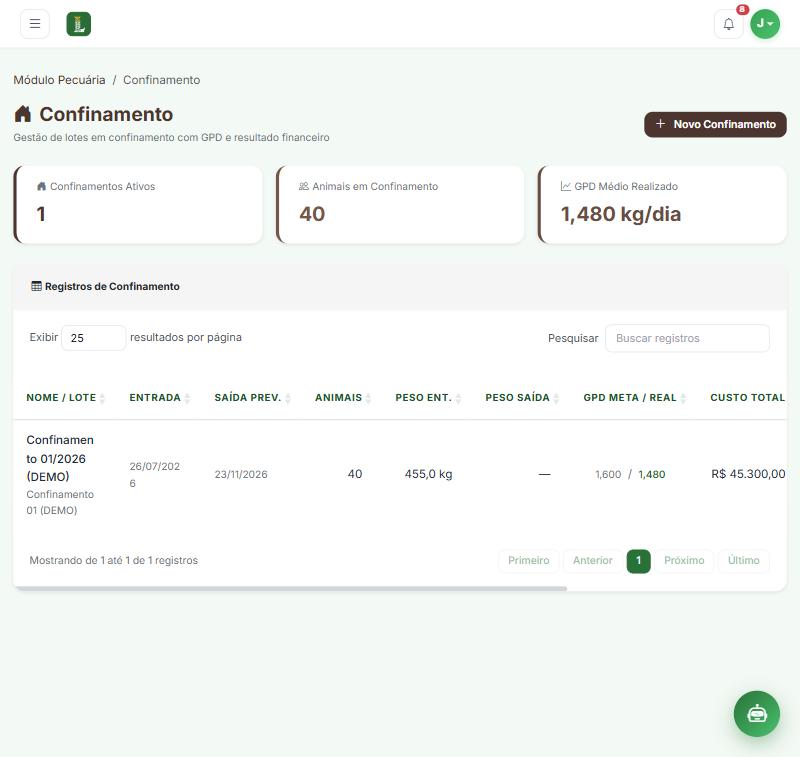Click the 23/11/2026 exit date cell

(x=241, y=474)
